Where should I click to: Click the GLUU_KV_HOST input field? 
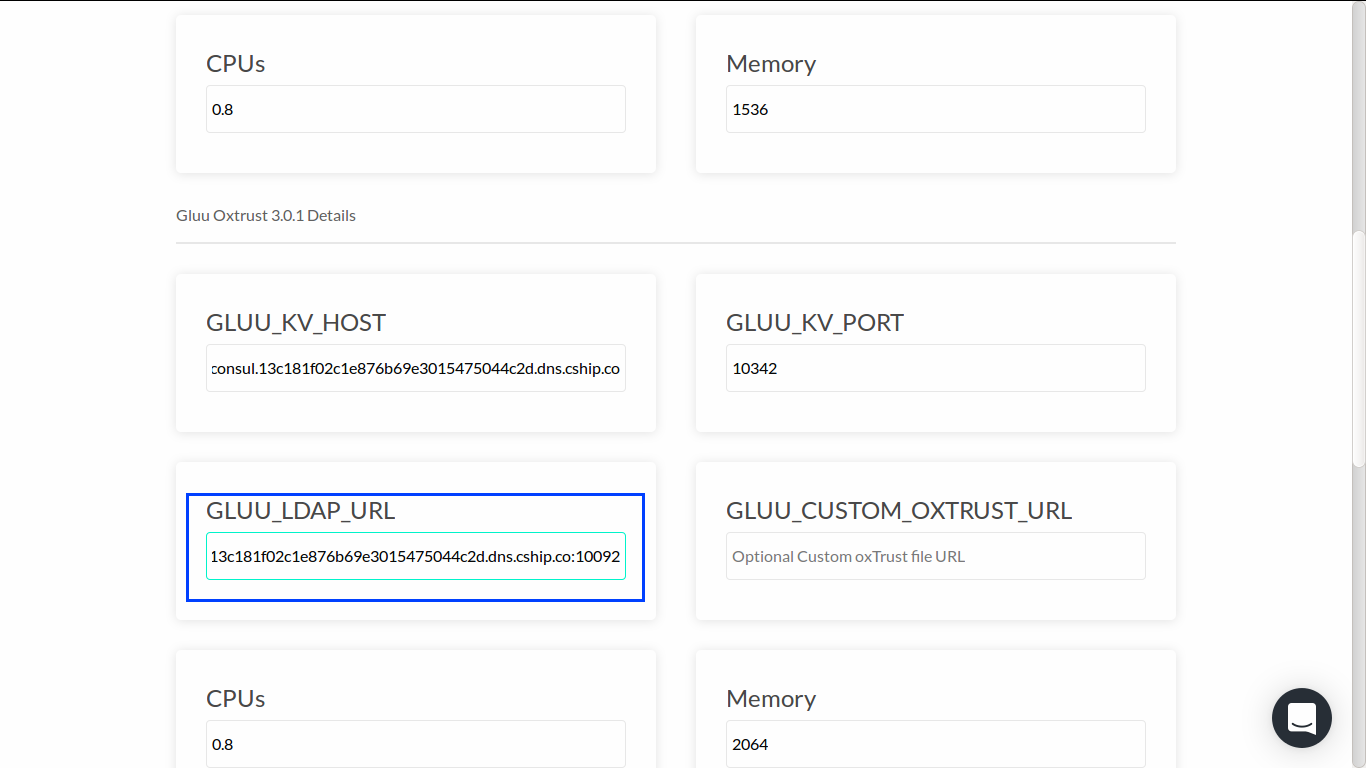(x=415, y=368)
